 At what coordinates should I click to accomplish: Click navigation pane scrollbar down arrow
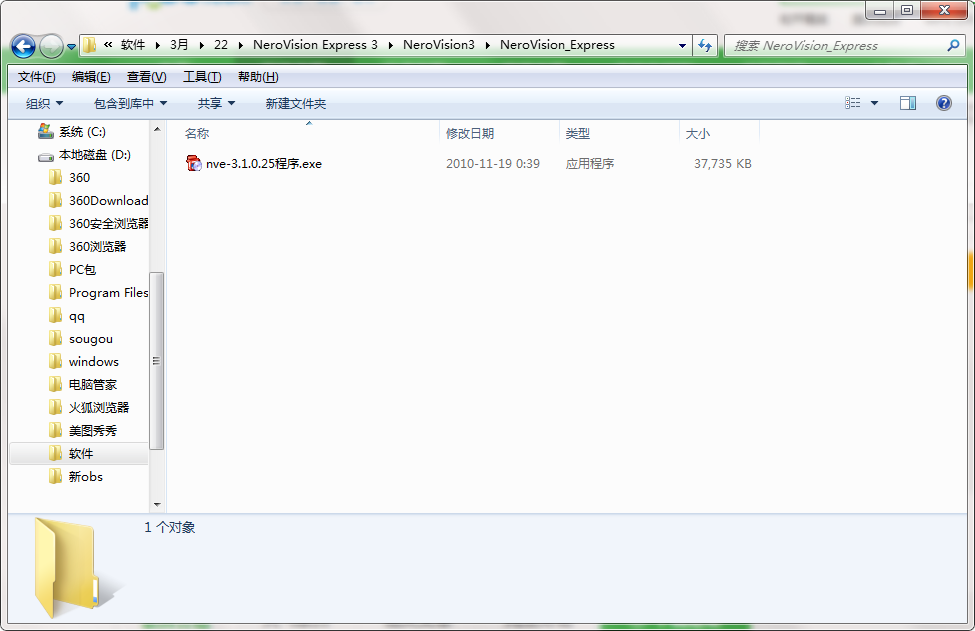(x=157, y=504)
